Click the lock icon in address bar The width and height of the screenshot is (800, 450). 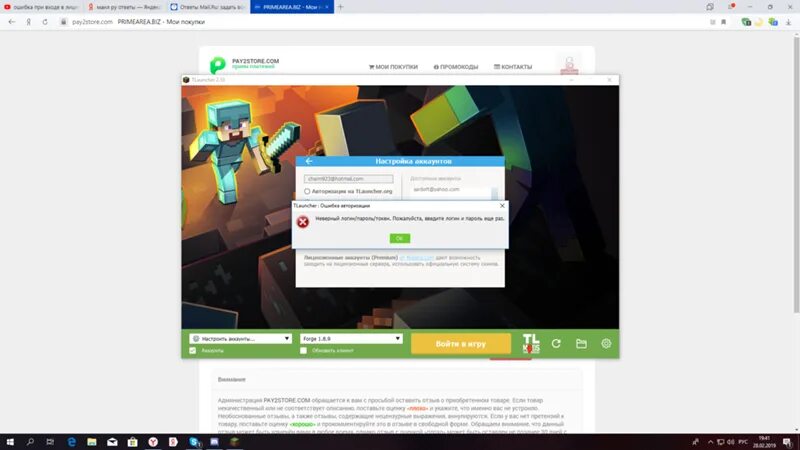63,22
